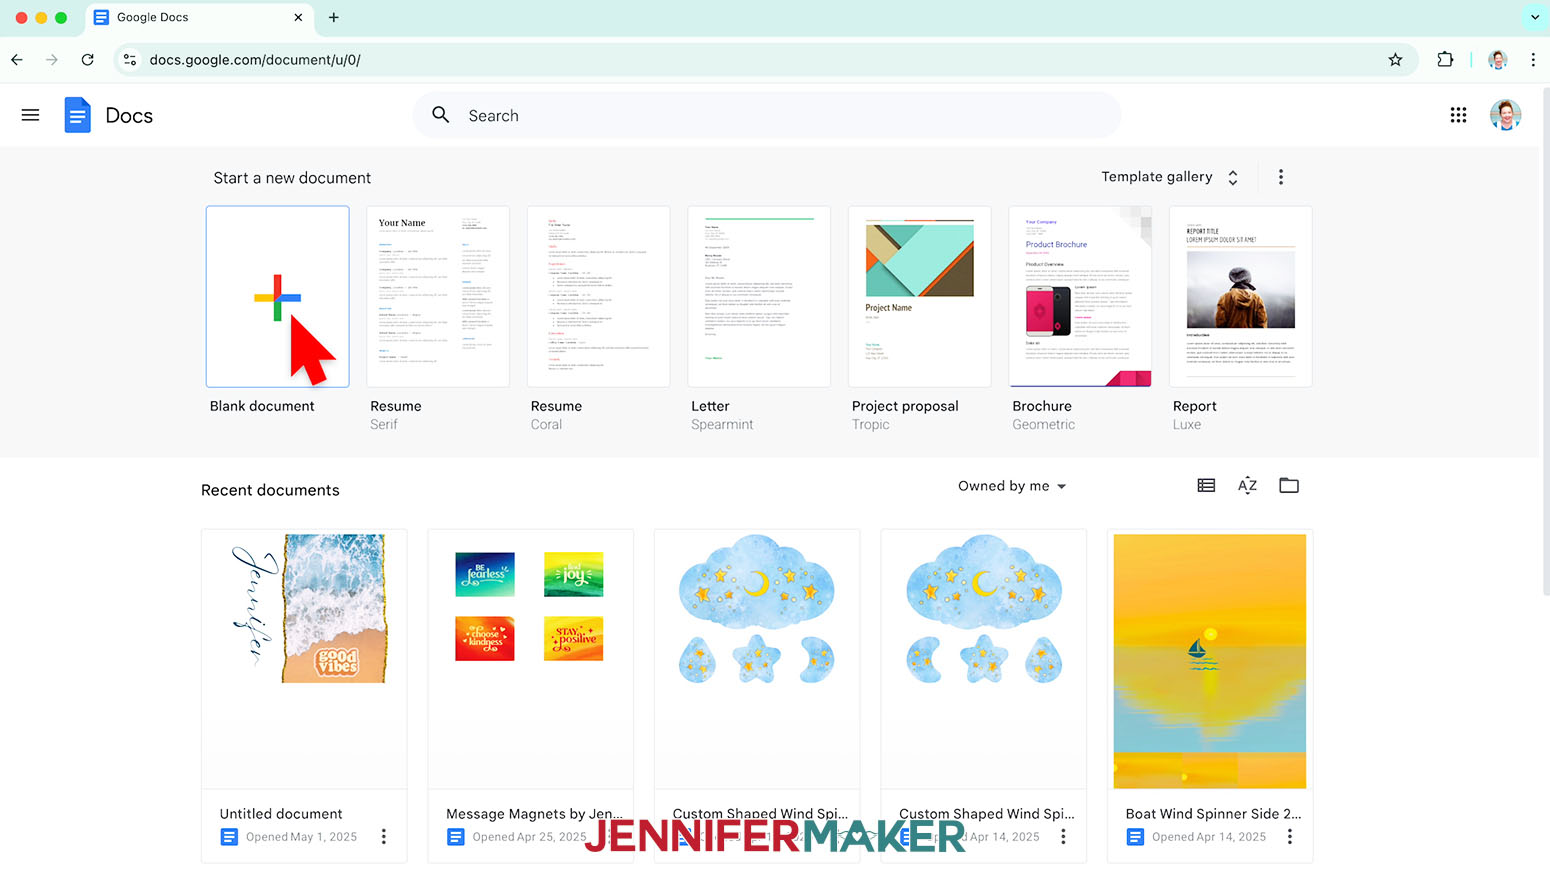Screen dimensions: 1550x872
Task: Open the tab search dropdown arrow
Action: [x=1535, y=17]
